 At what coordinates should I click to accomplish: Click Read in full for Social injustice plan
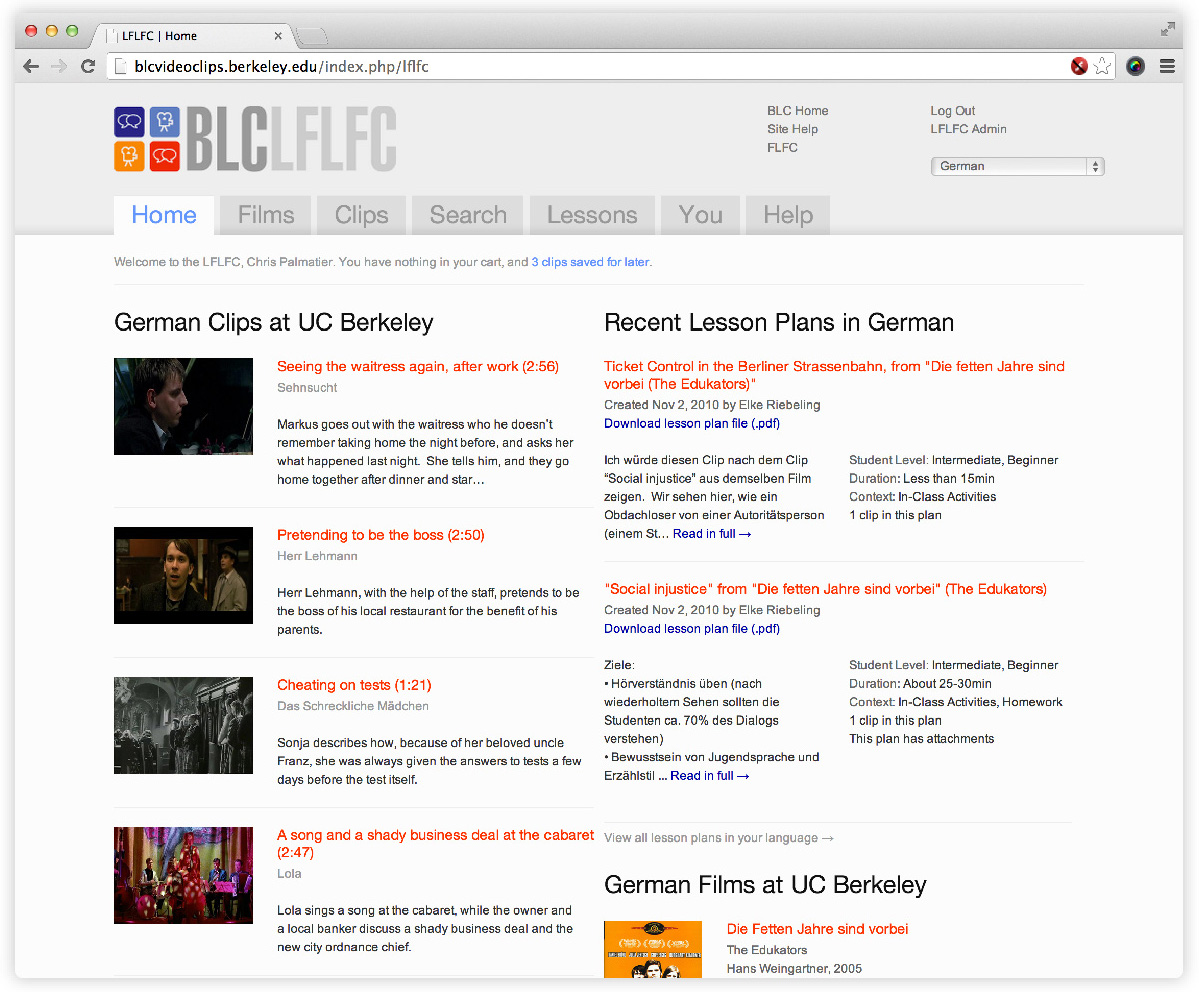click(x=710, y=776)
